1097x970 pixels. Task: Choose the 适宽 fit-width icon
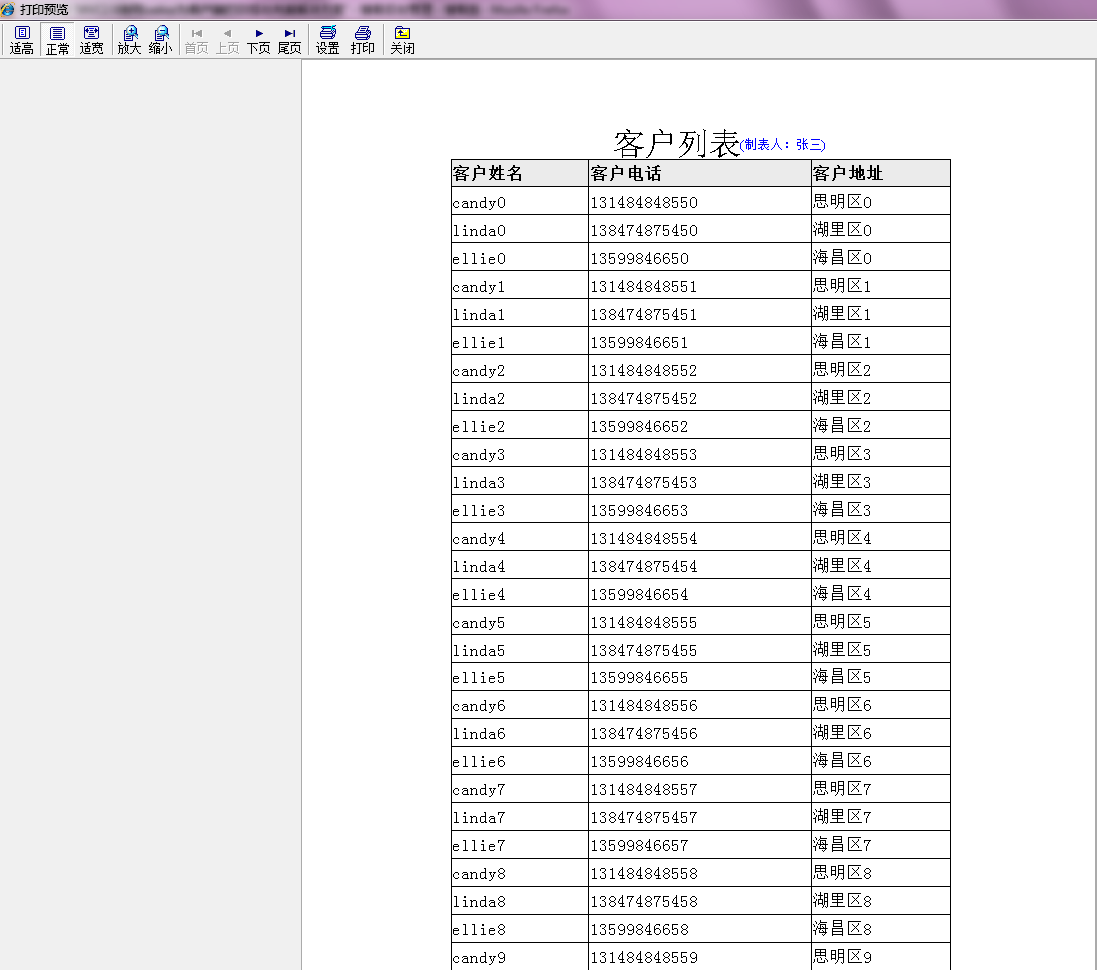coord(91,40)
